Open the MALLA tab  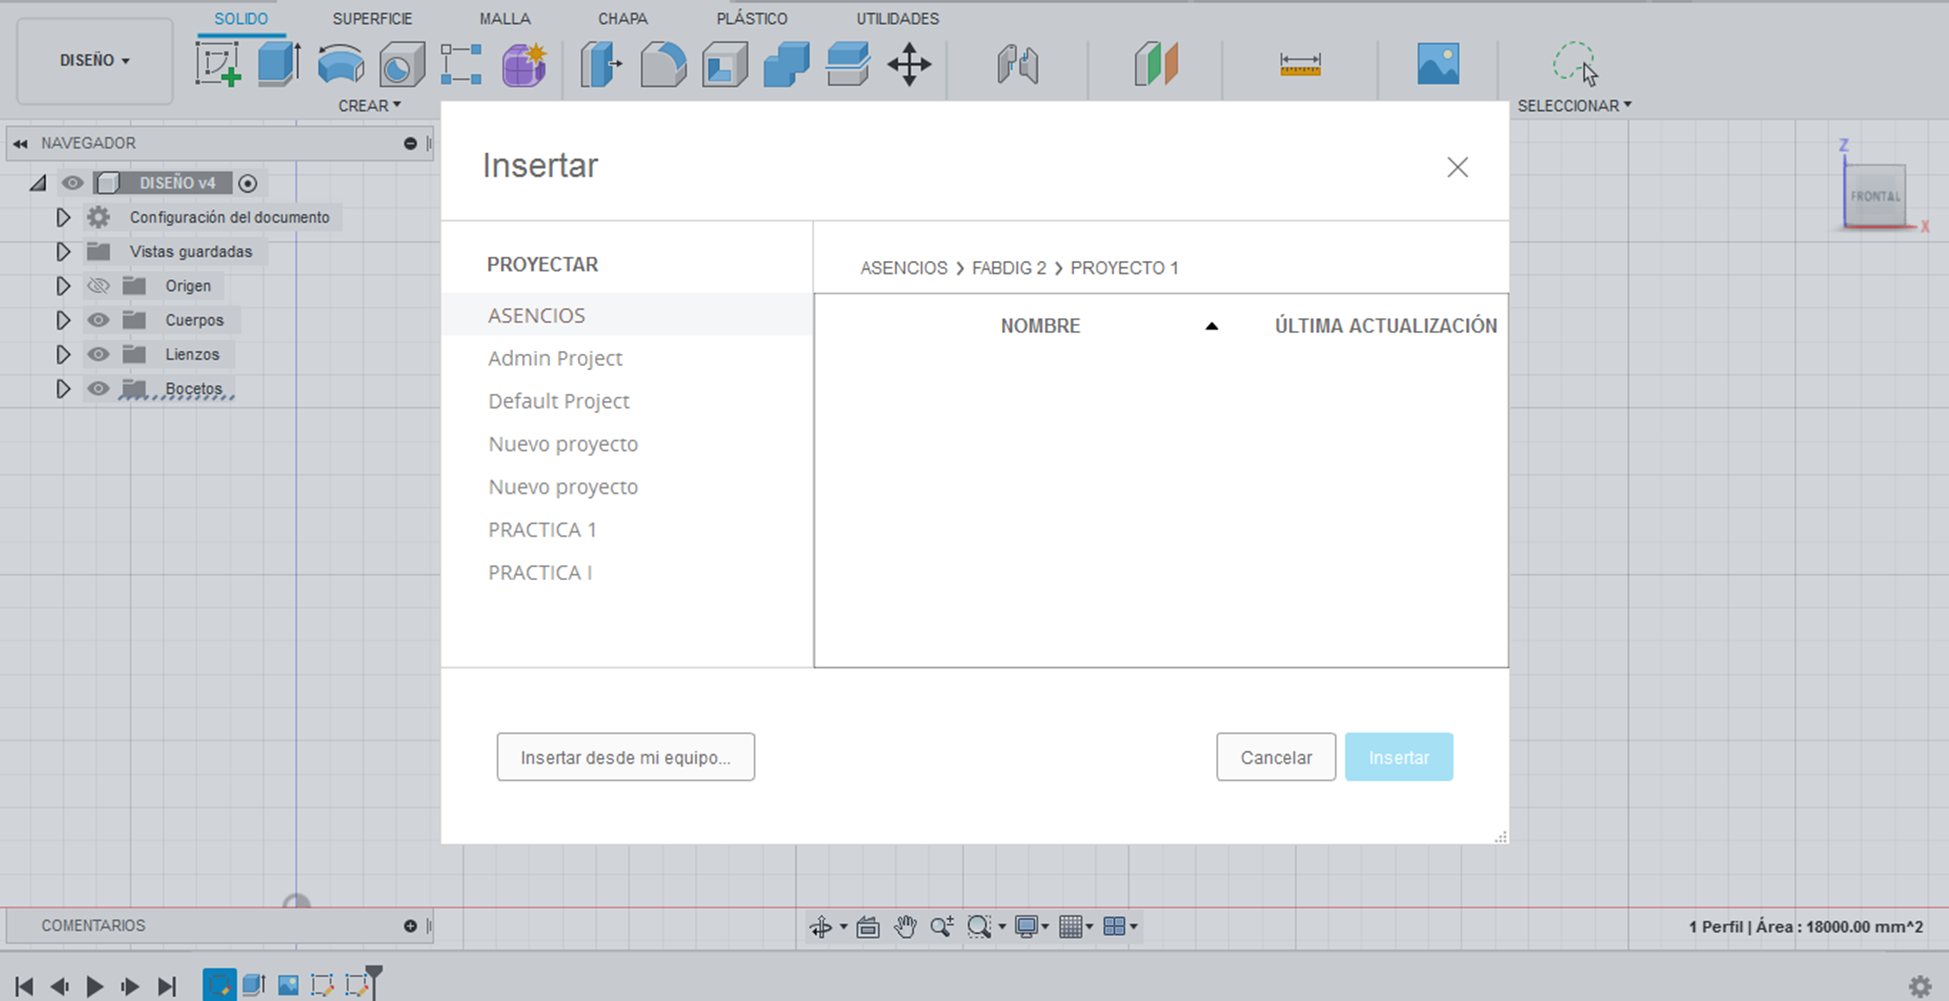505,19
